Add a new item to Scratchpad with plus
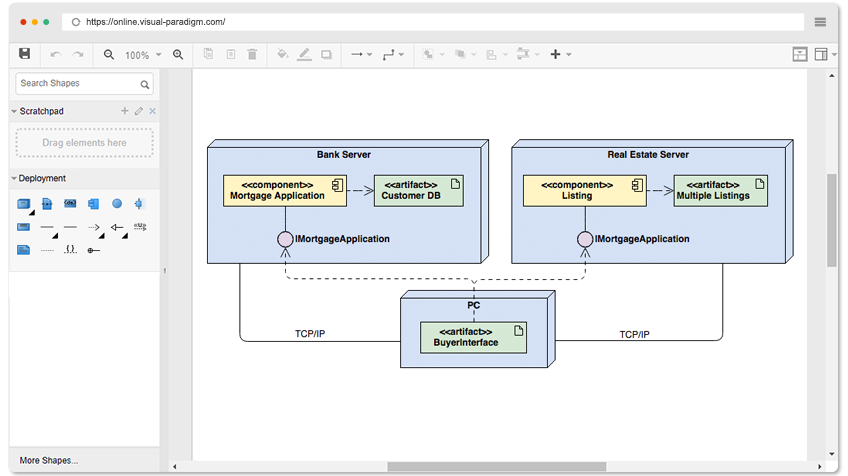Image resolution: width=848 pixels, height=476 pixels. coord(125,111)
